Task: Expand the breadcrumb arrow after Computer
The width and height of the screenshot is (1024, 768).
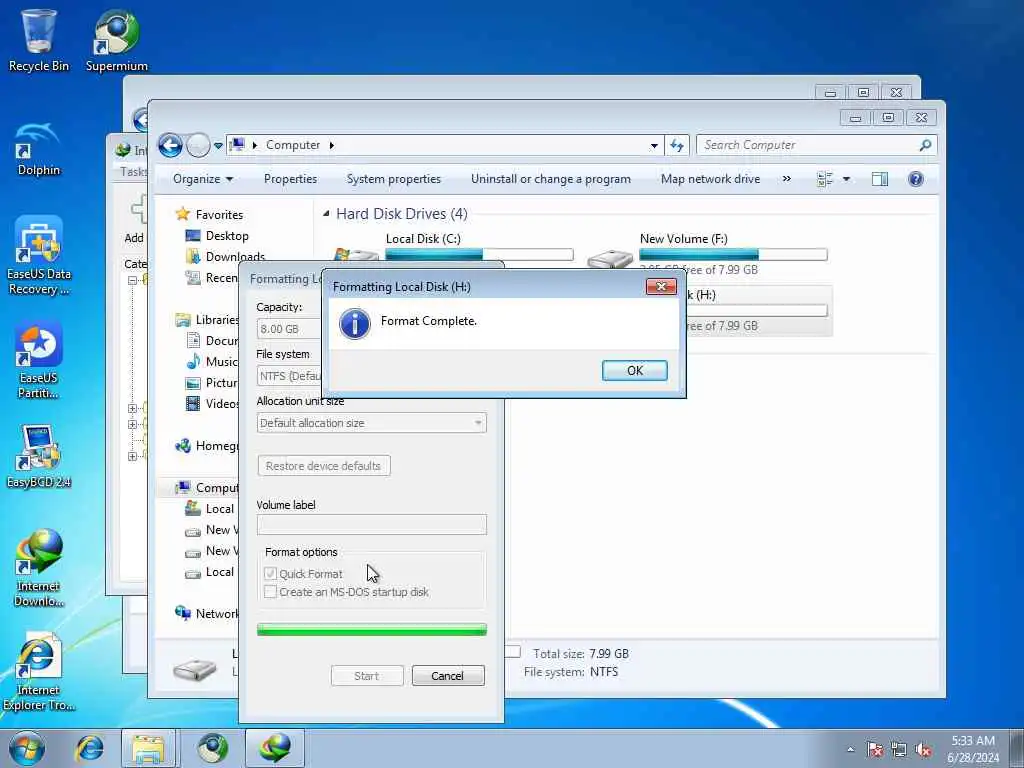Action: [332, 145]
